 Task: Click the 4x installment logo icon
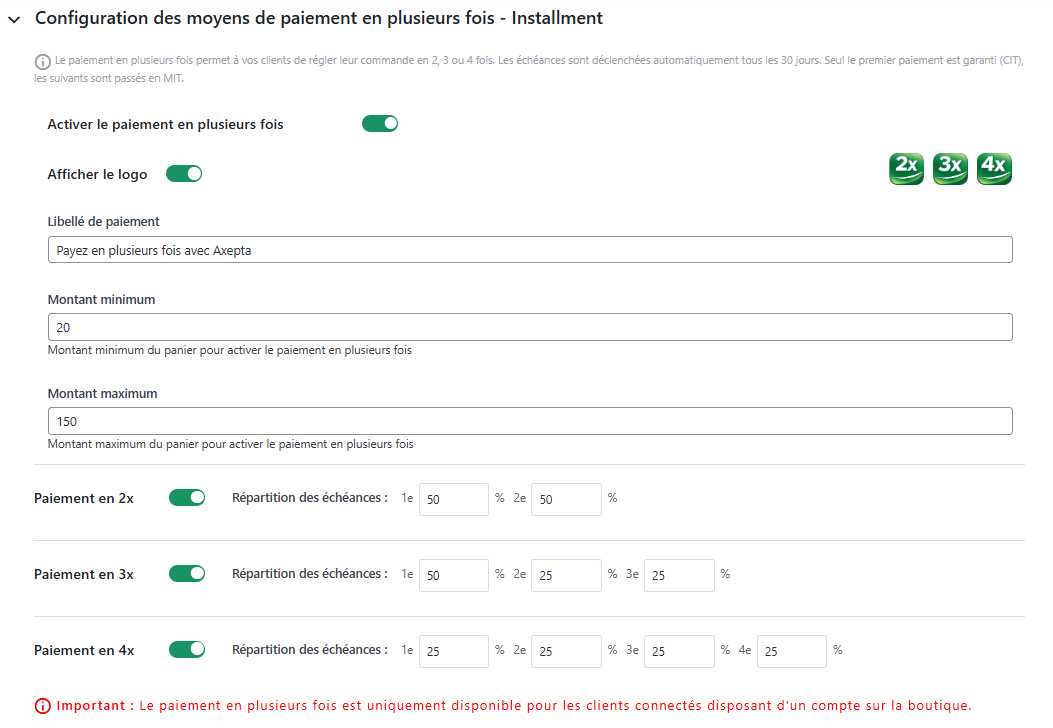[994, 168]
